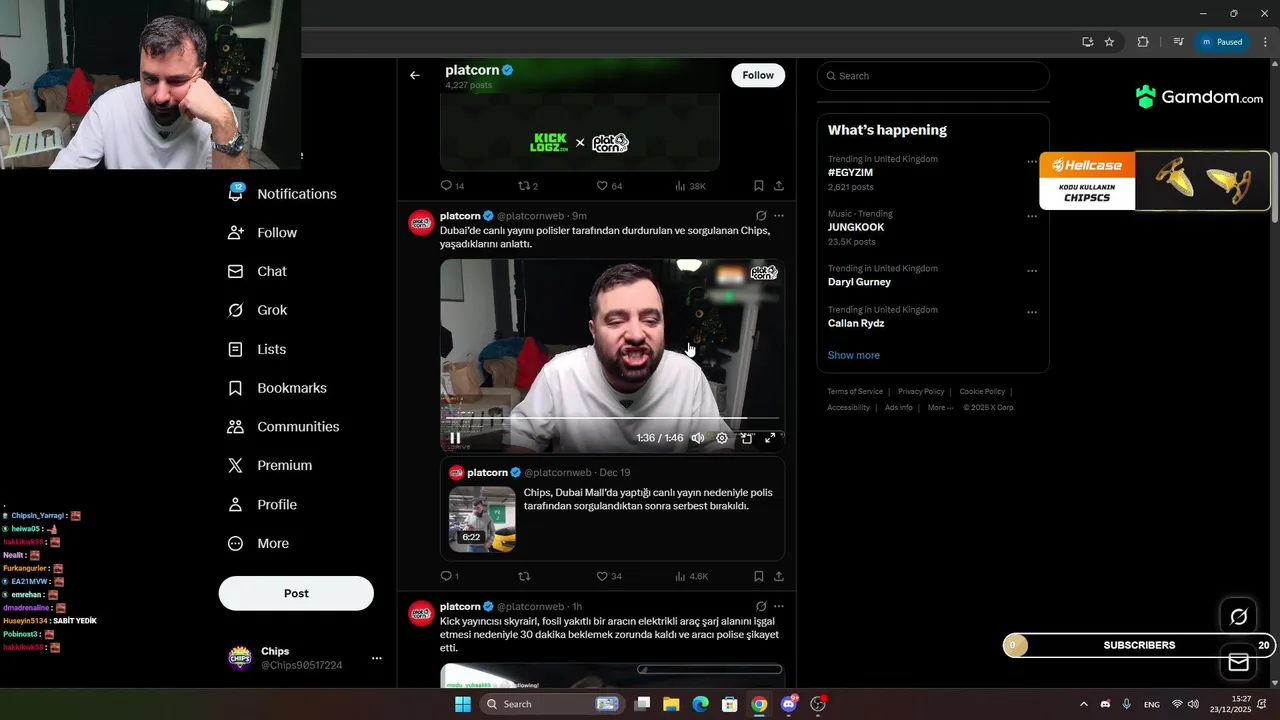The height and width of the screenshot is (720, 1280).
Task: Toggle picture-in-picture on the video
Action: 746,438
